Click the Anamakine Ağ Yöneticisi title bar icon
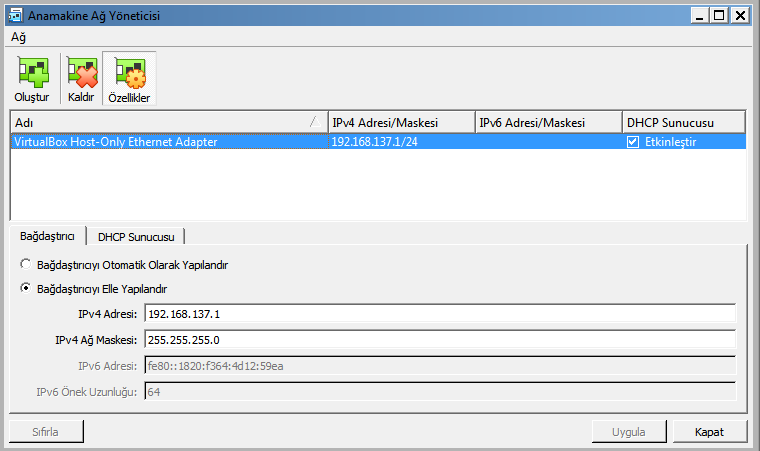This screenshot has height=451, width=760. (x=15, y=16)
